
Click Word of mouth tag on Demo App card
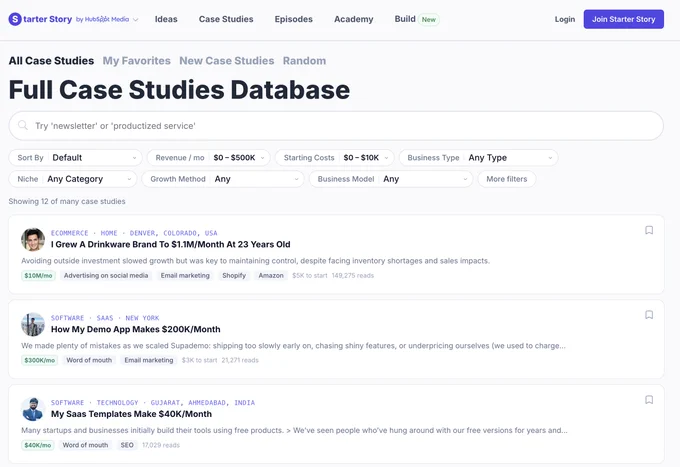tap(89, 360)
